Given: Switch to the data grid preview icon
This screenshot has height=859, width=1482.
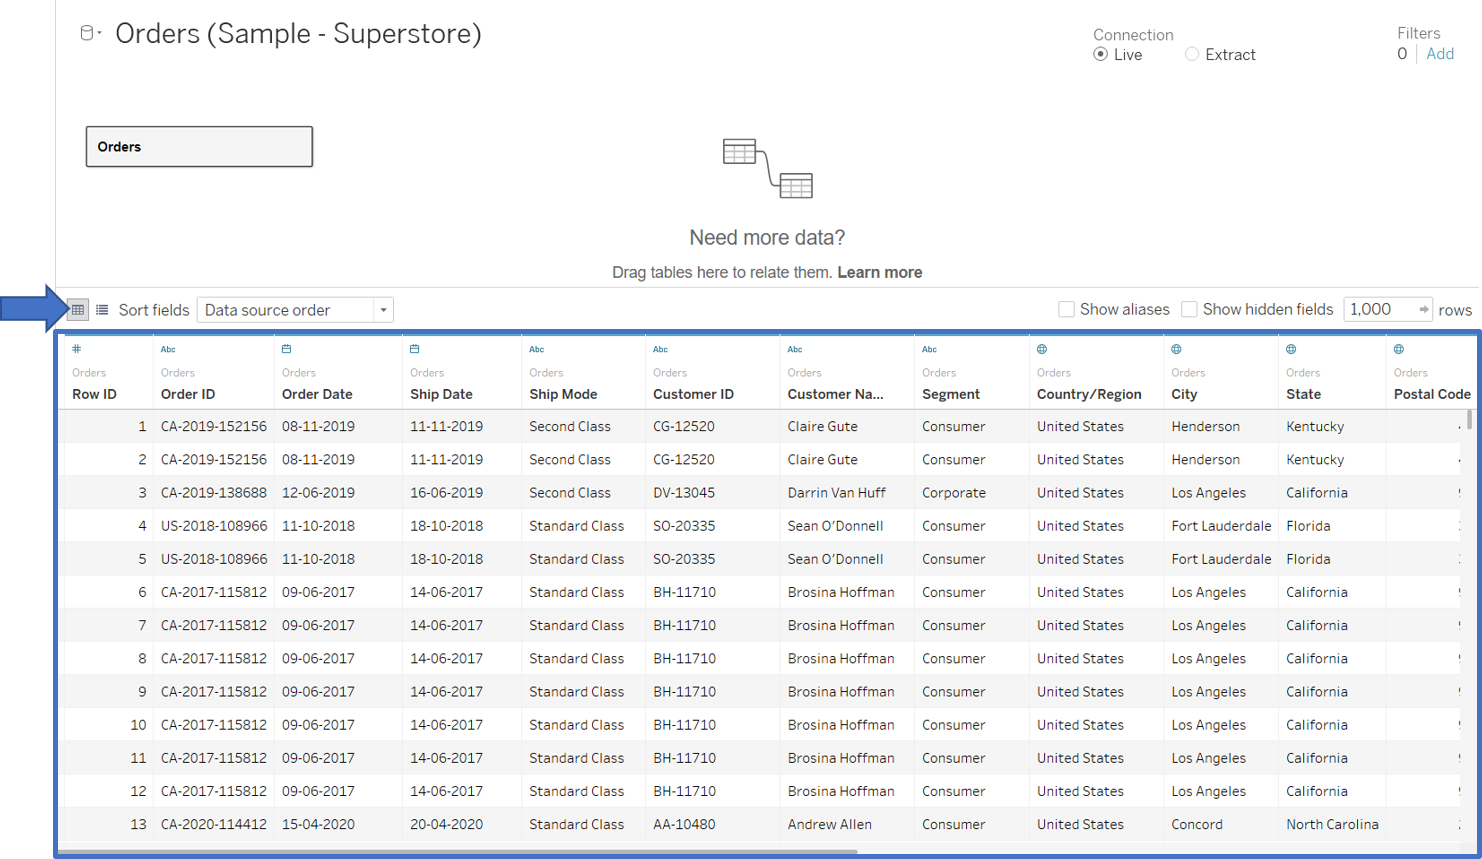Looking at the screenshot, I should pyautogui.click(x=78, y=310).
